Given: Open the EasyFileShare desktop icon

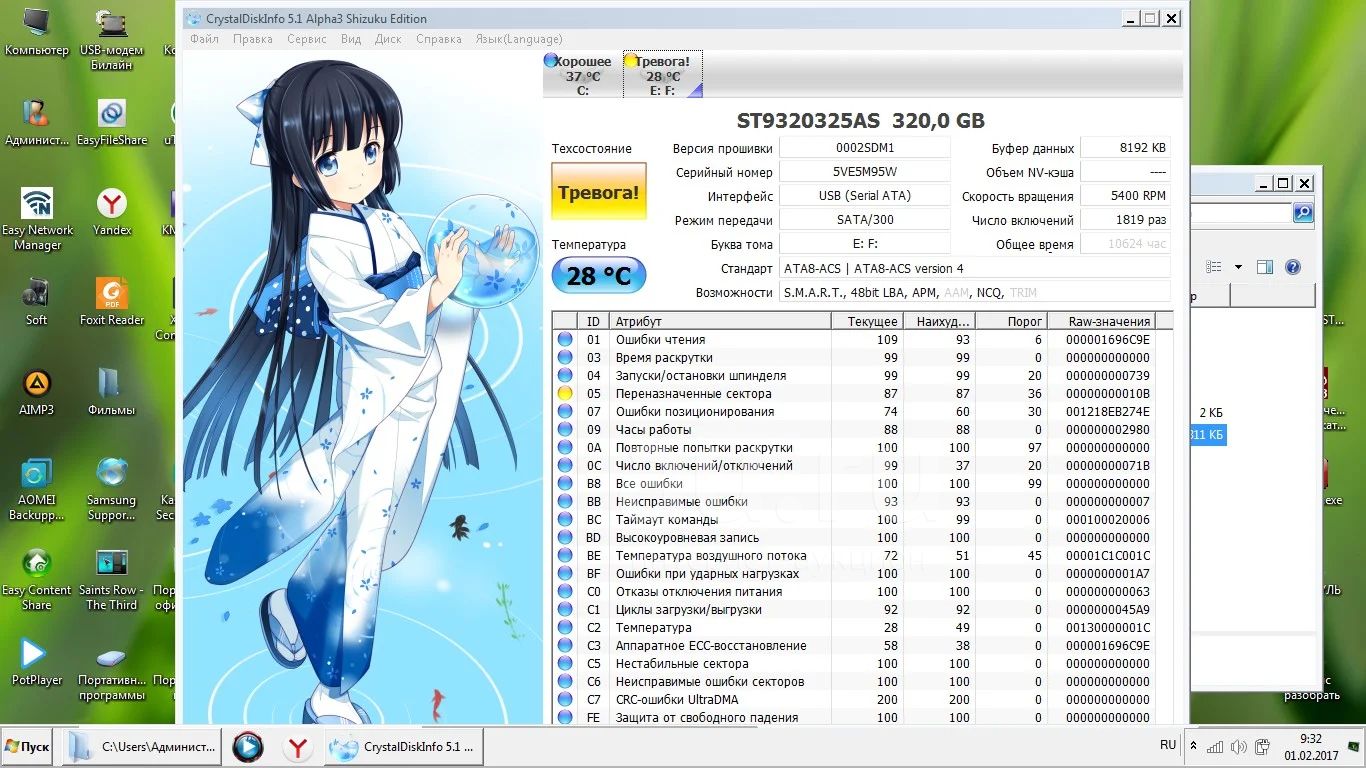Looking at the screenshot, I should (112, 122).
